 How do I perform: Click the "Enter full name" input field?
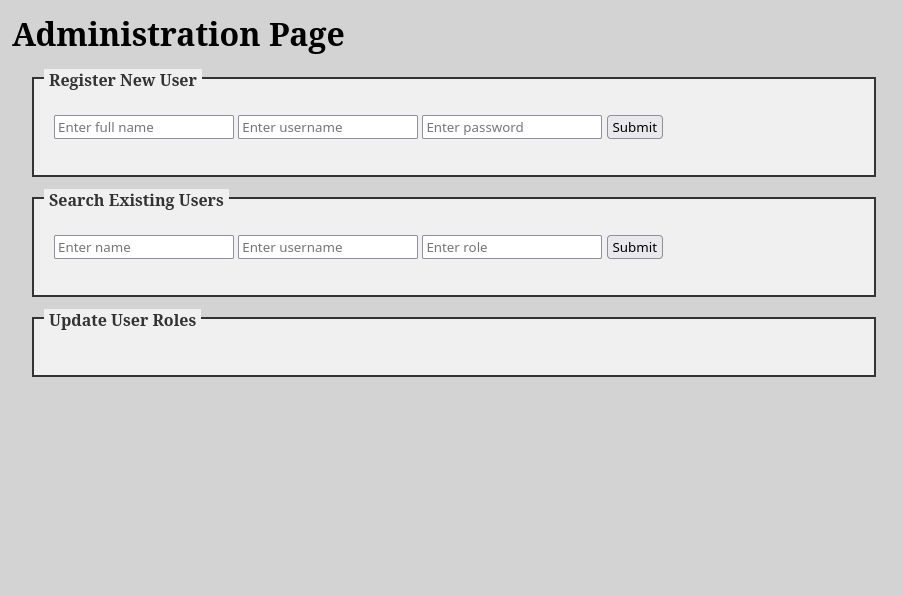click(x=143, y=127)
